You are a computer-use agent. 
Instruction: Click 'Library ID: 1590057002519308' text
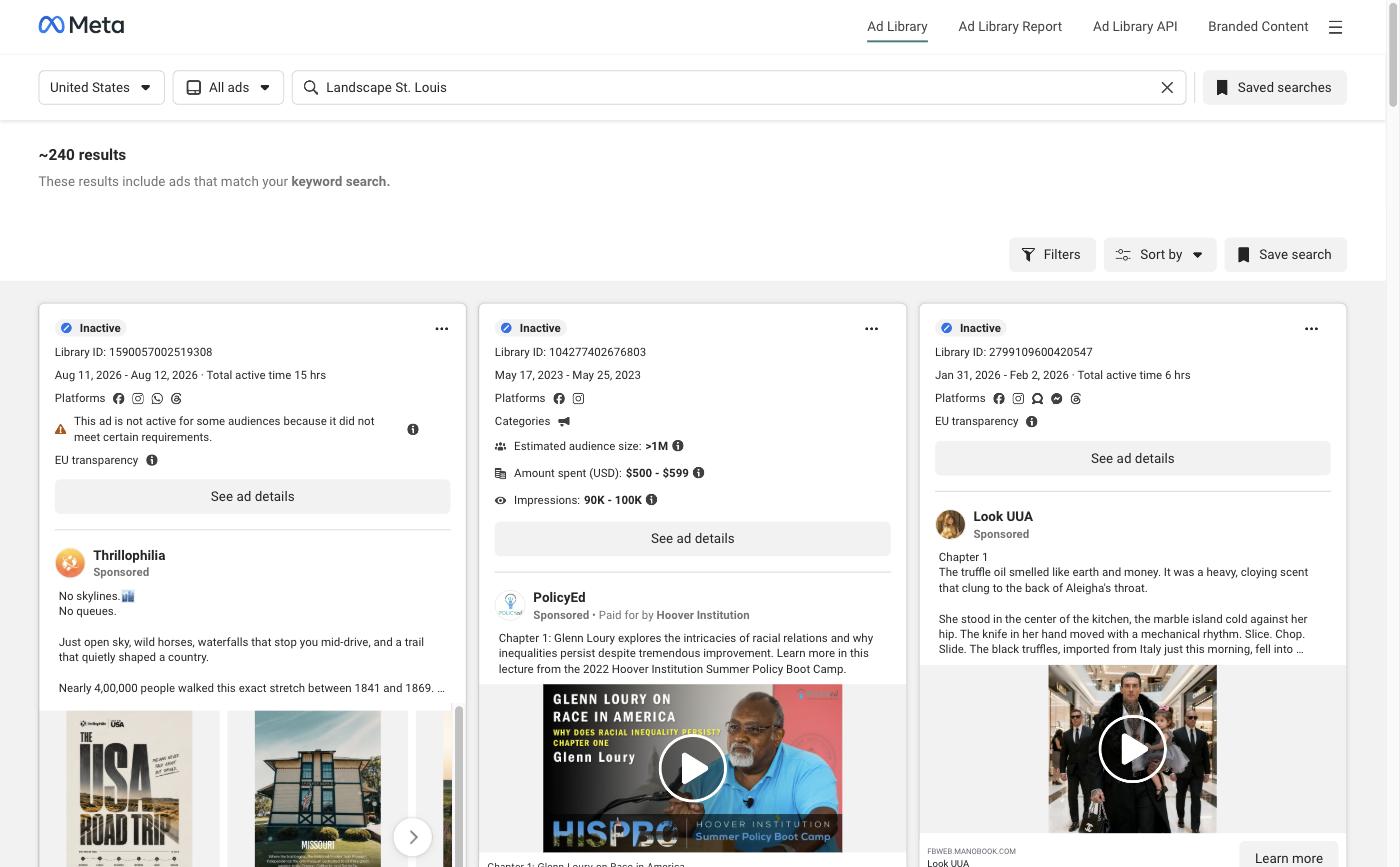point(133,352)
